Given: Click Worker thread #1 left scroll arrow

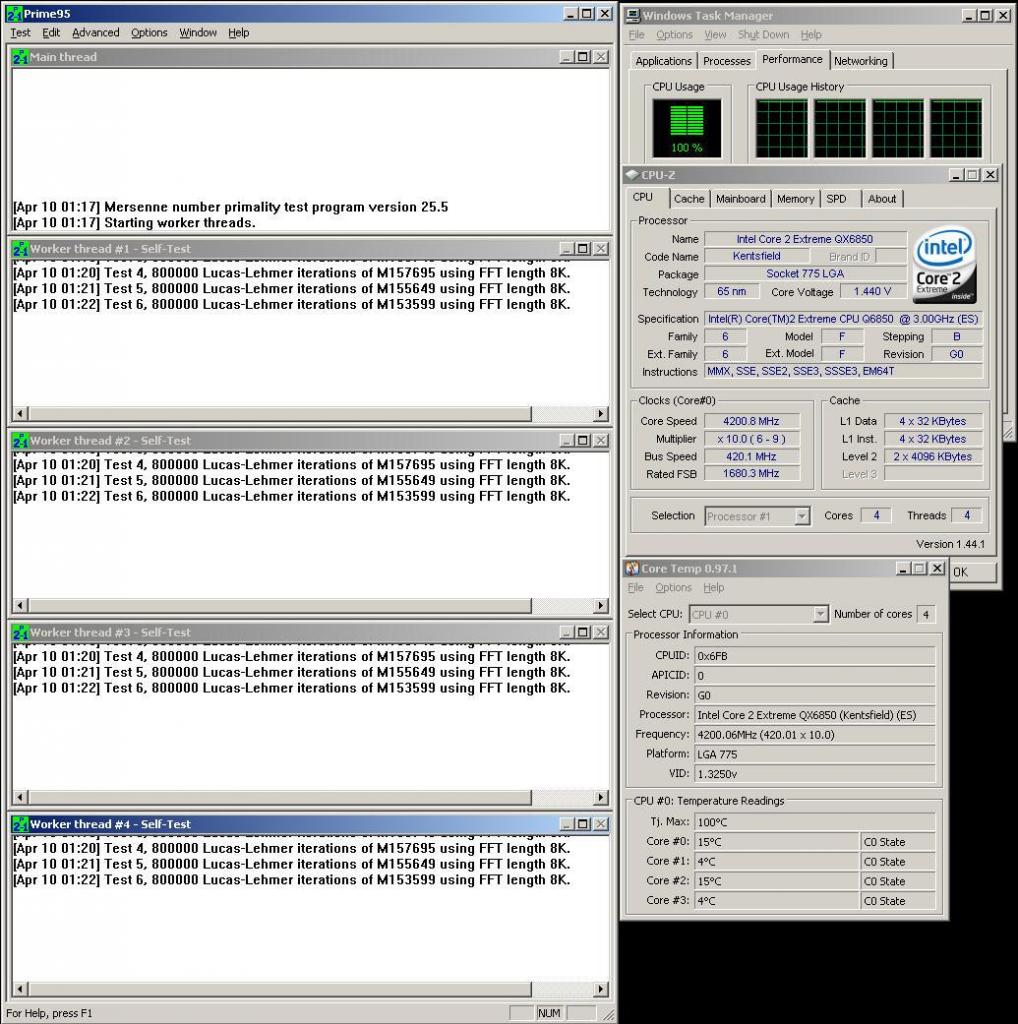Looking at the screenshot, I should pos(20,413).
